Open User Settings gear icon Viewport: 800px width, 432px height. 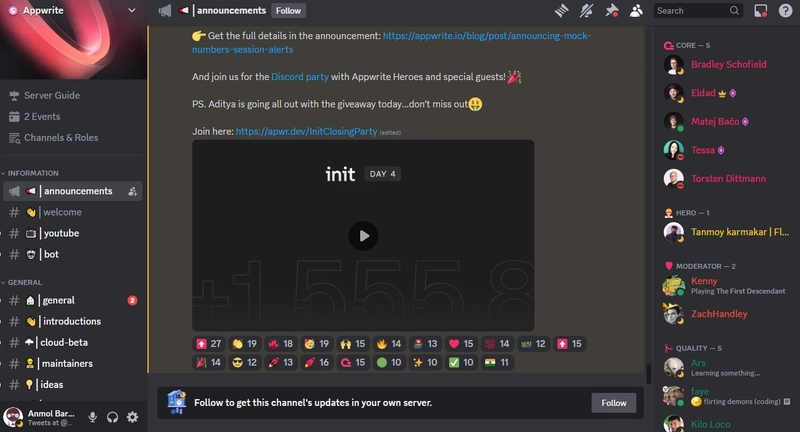[x=132, y=417]
